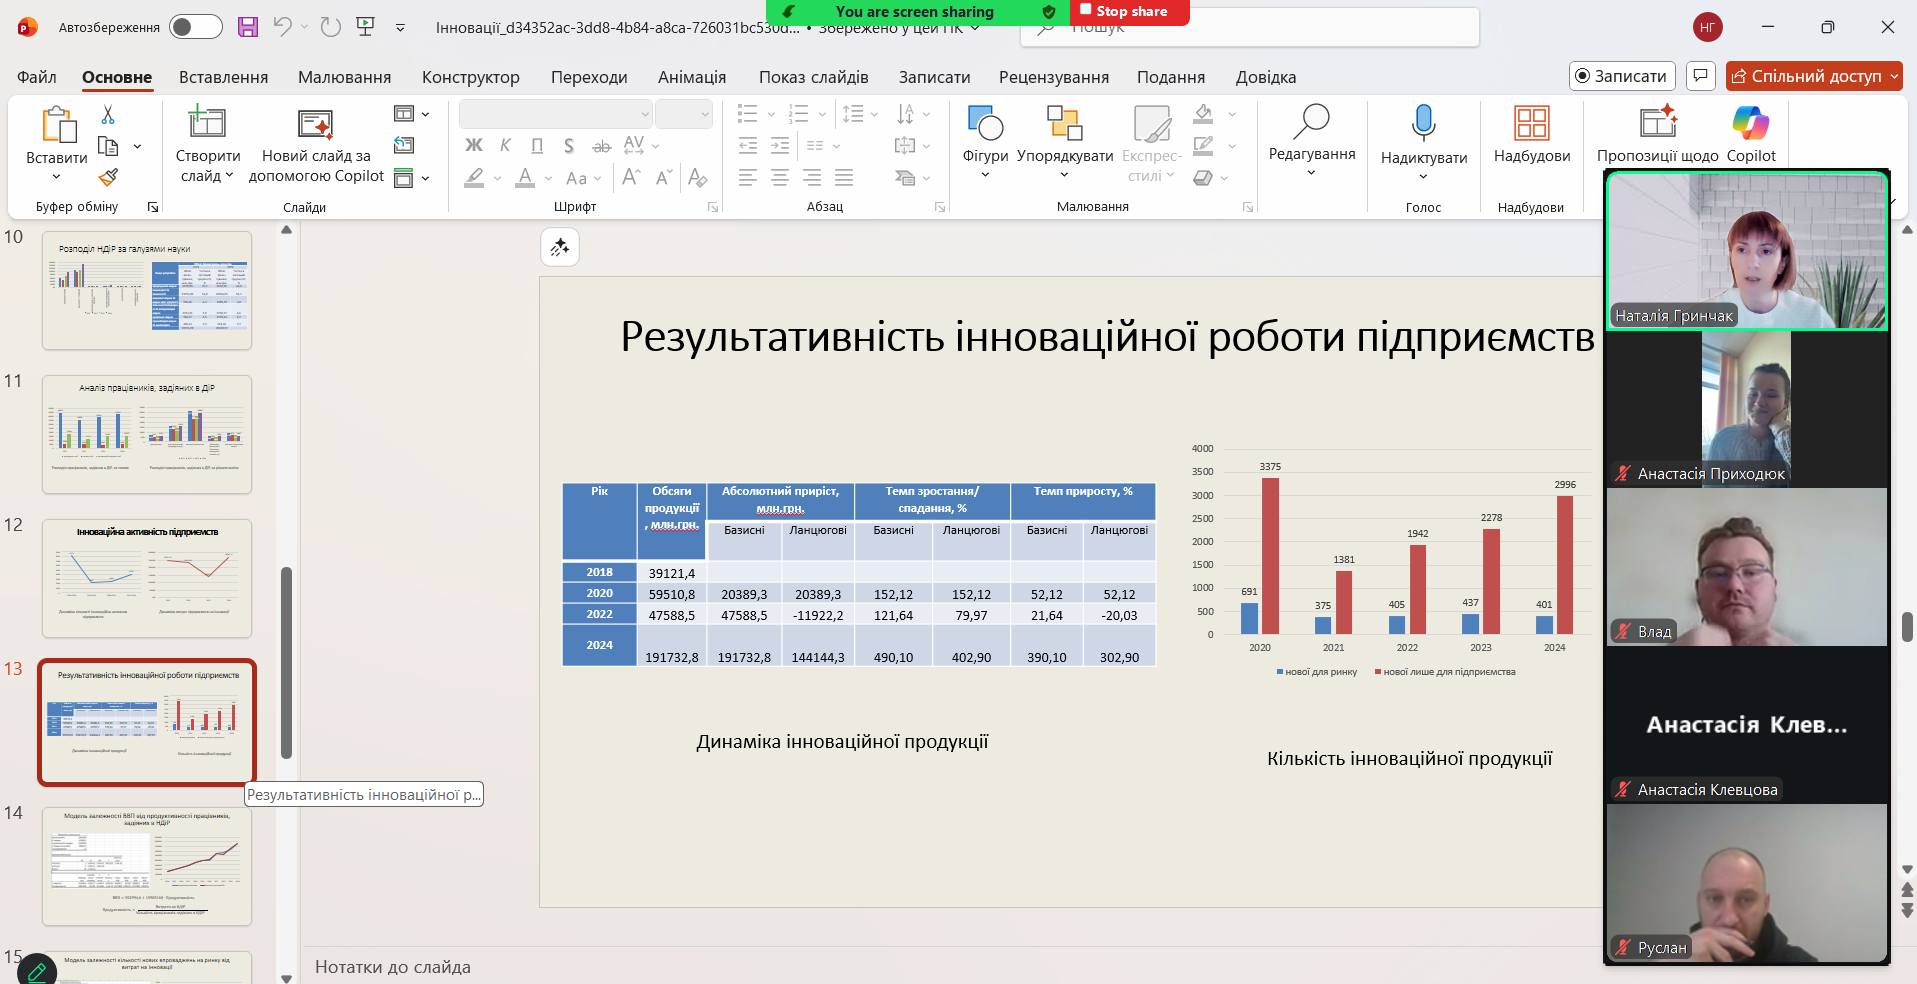
Task: Toggle Bold (Ж) formatting
Action: [474, 146]
